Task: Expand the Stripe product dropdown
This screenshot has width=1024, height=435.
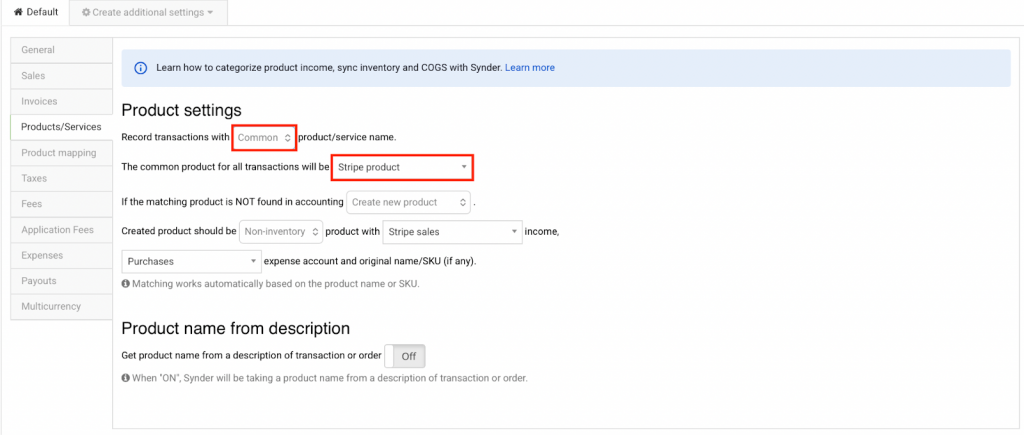Action: coord(402,167)
